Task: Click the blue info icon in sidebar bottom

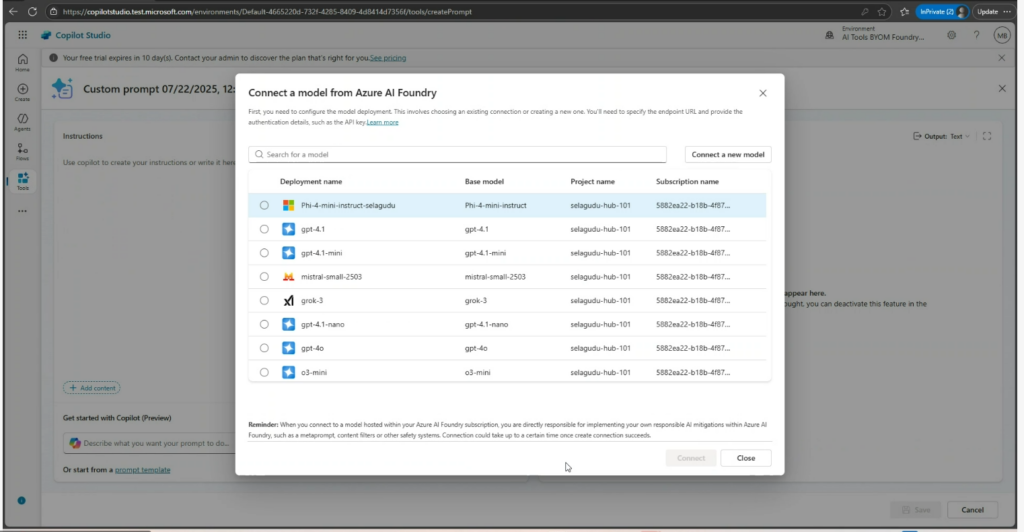Action: 22,501
